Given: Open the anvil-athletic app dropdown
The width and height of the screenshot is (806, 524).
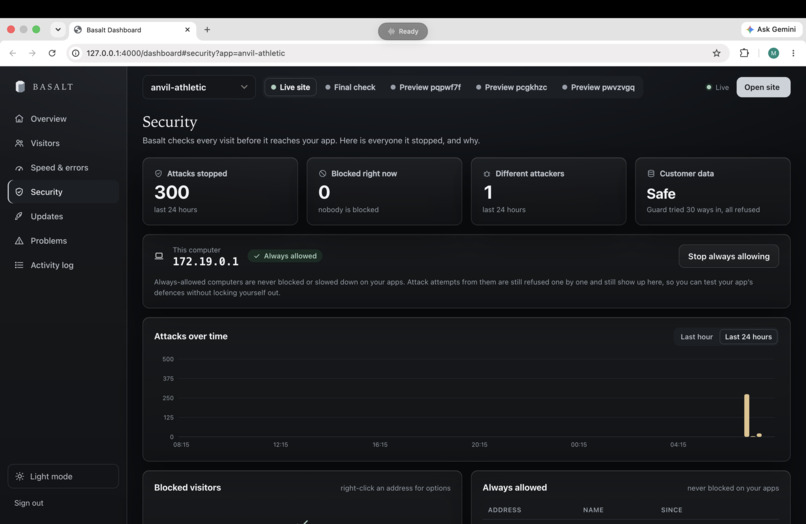Looking at the screenshot, I should click(198, 87).
